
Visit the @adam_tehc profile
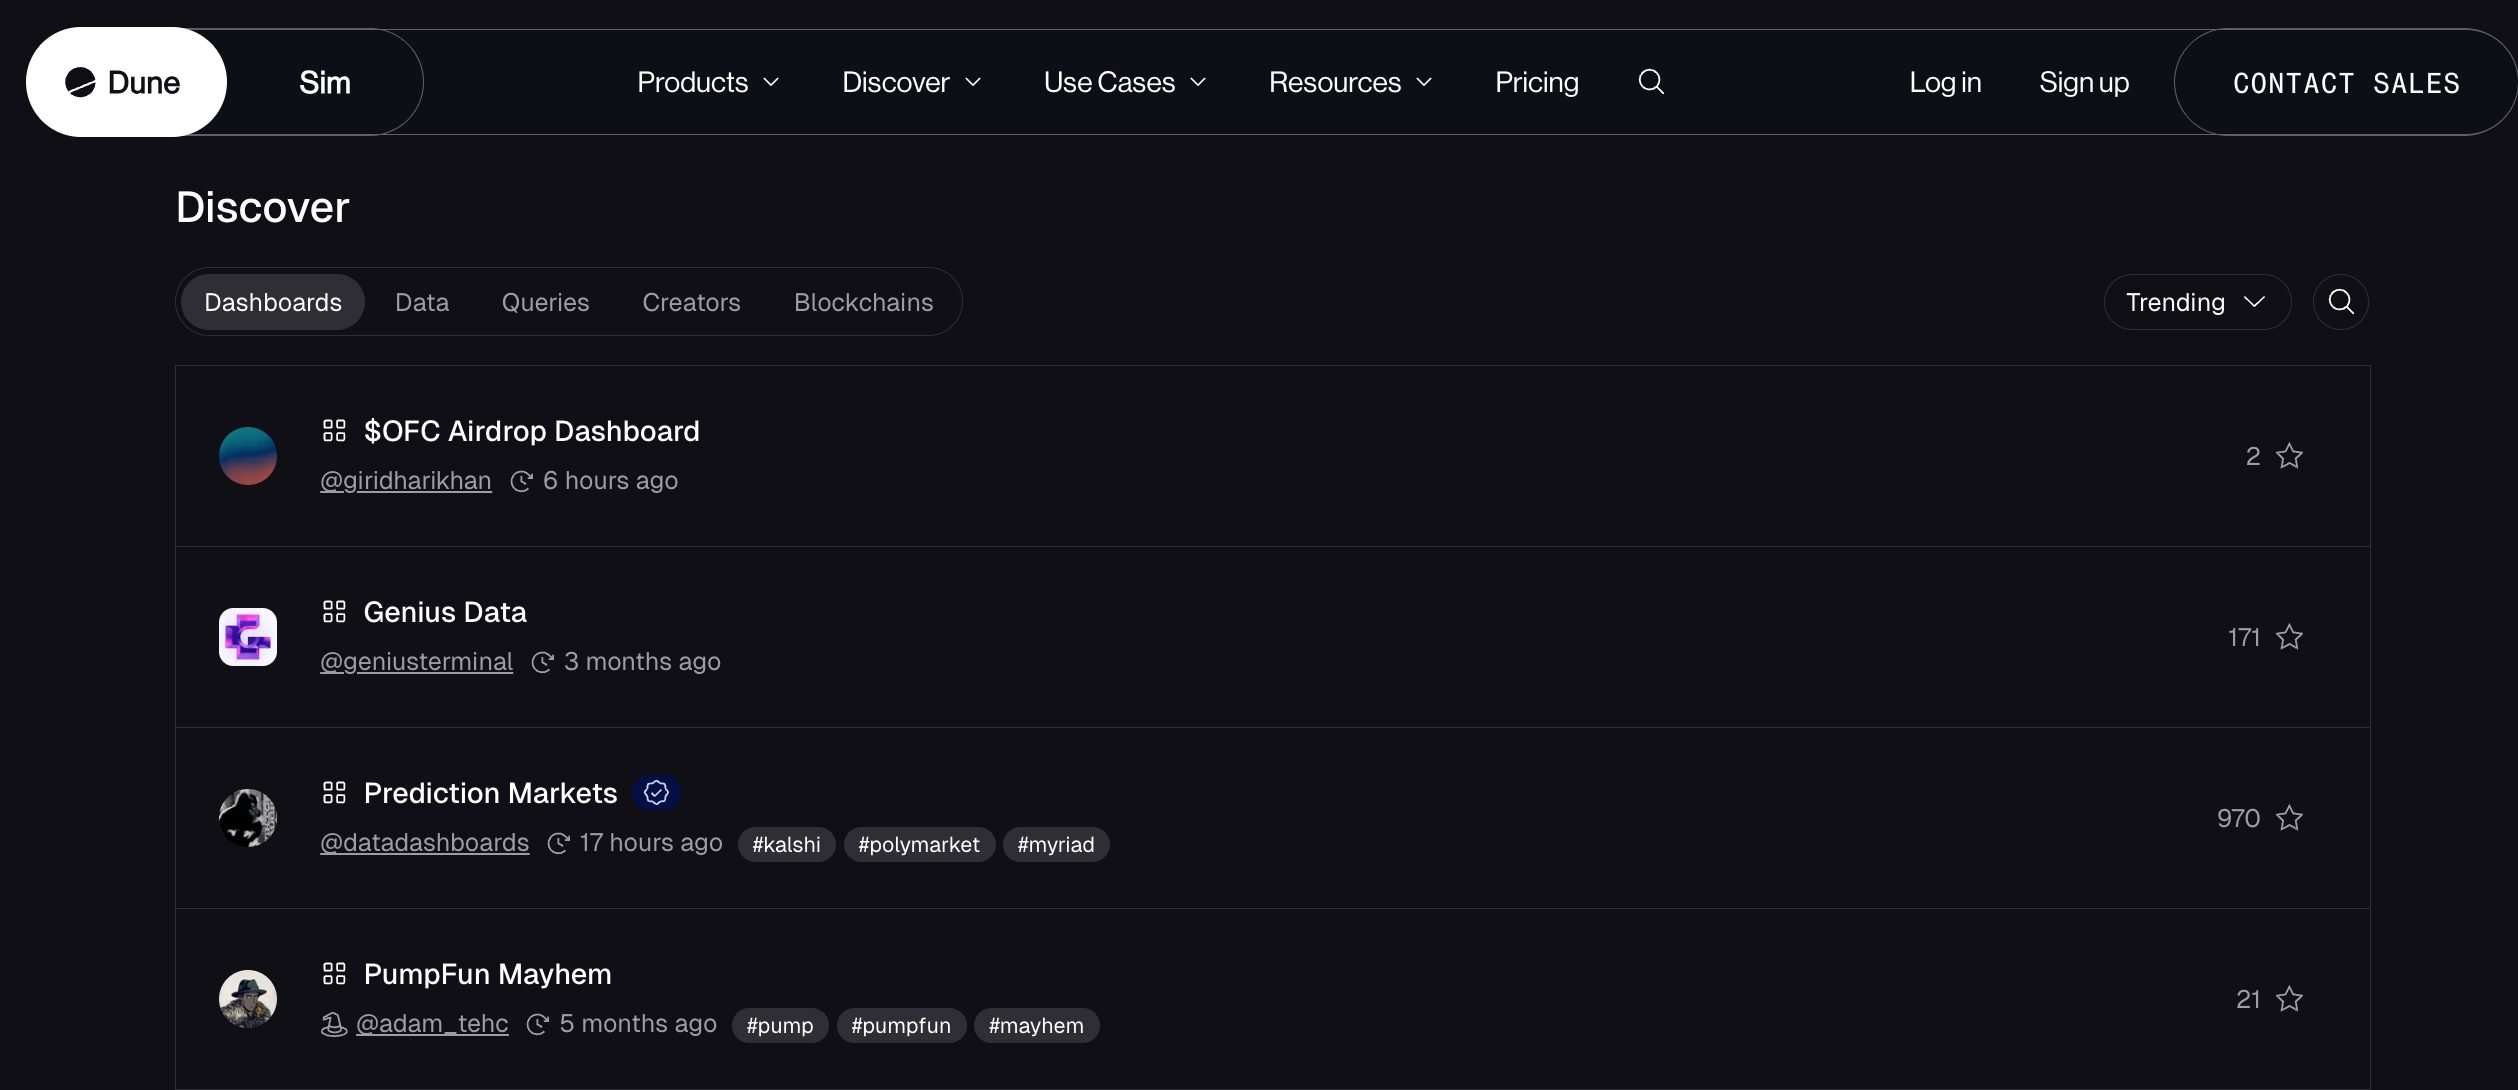[432, 1024]
